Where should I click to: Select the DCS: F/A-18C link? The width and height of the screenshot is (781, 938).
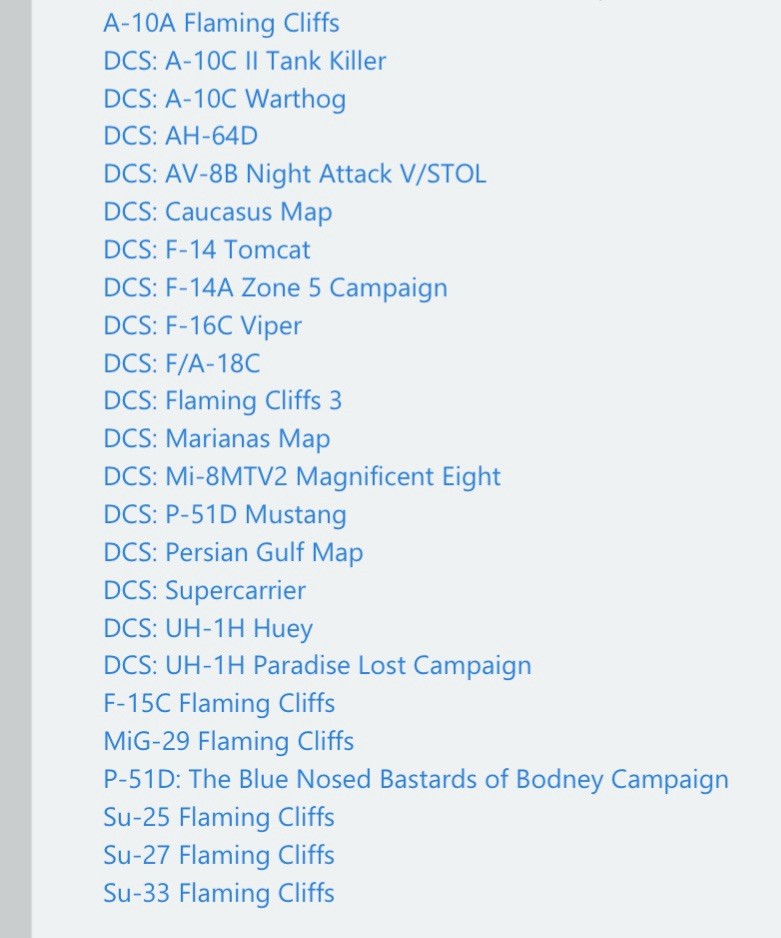(181, 364)
